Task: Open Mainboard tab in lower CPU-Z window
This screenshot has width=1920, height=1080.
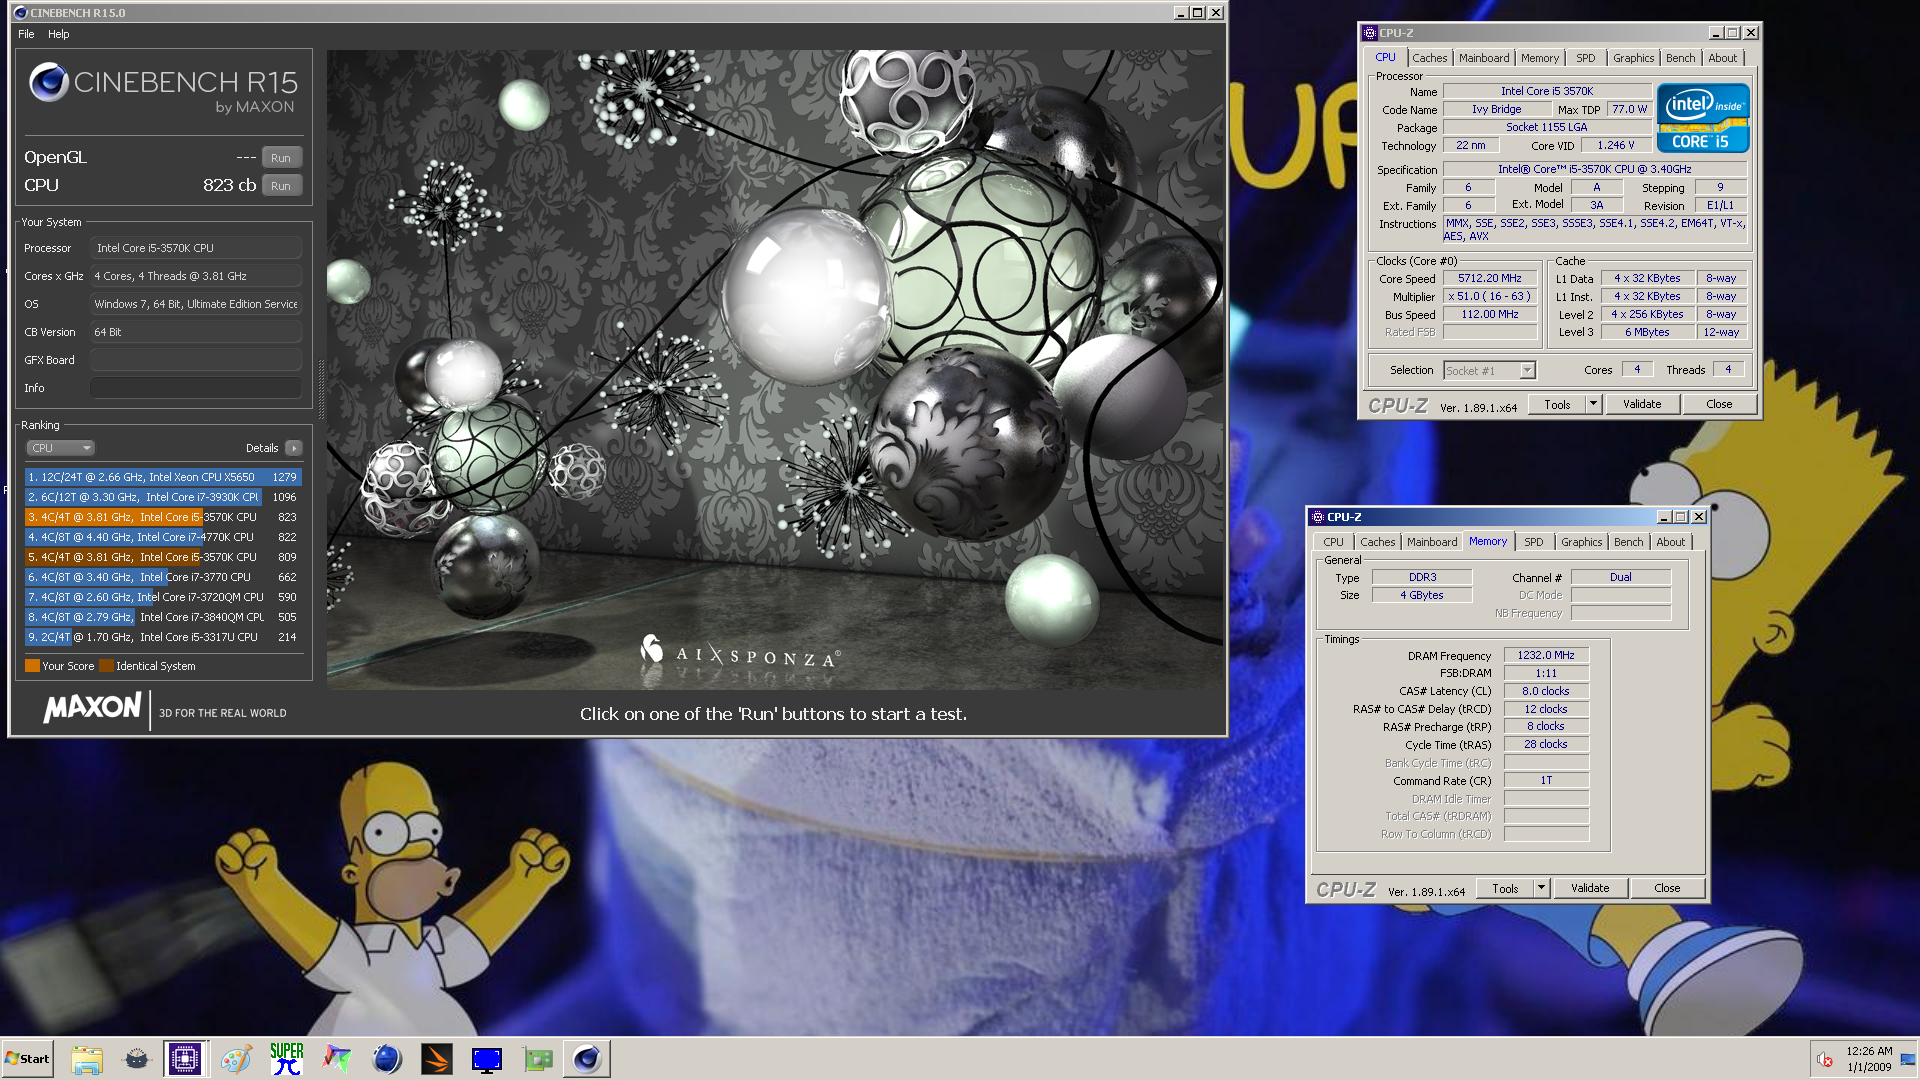Action: 1431,542
